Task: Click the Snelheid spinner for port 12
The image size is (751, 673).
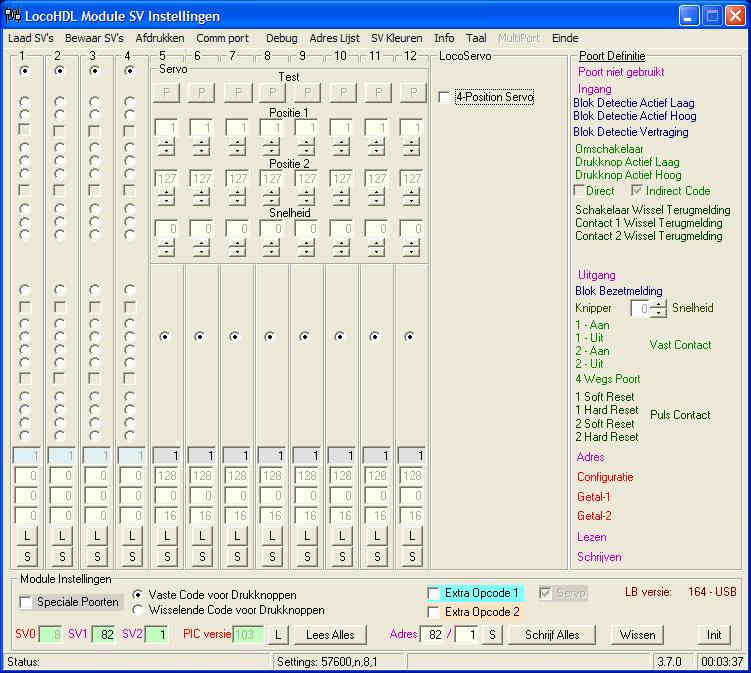Action: click(411, 248)
